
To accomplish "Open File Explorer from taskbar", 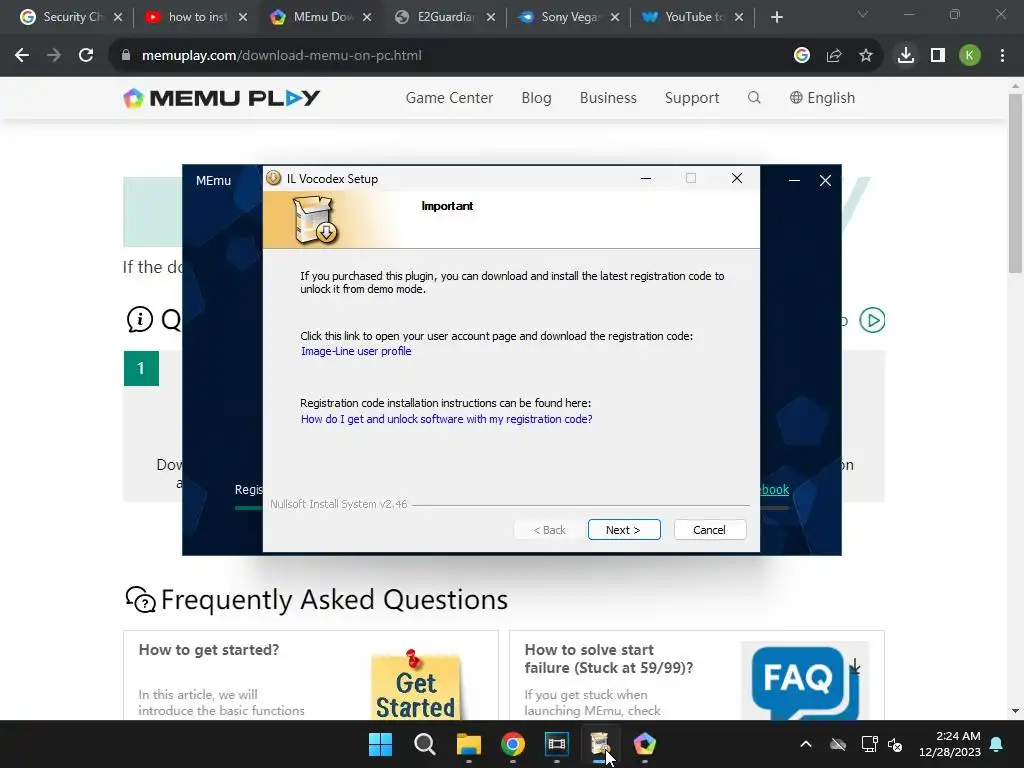I will [468, 744].
